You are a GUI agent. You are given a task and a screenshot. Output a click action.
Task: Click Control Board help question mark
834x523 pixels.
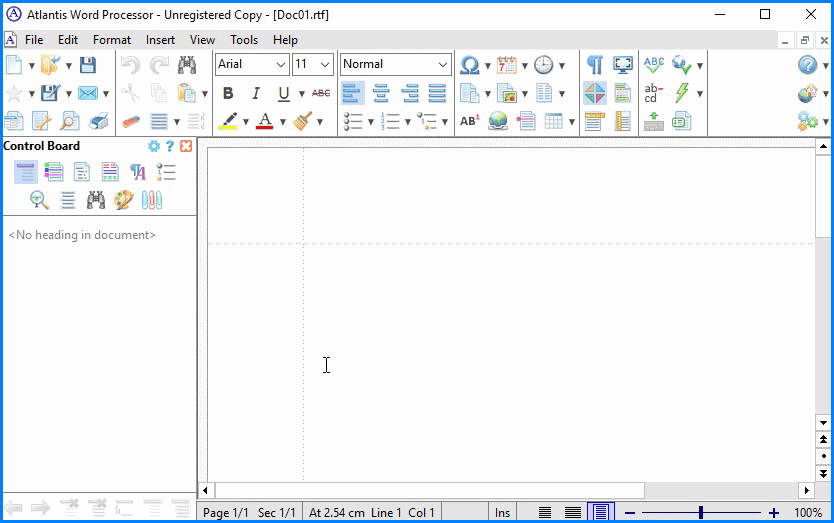[170, 146]
